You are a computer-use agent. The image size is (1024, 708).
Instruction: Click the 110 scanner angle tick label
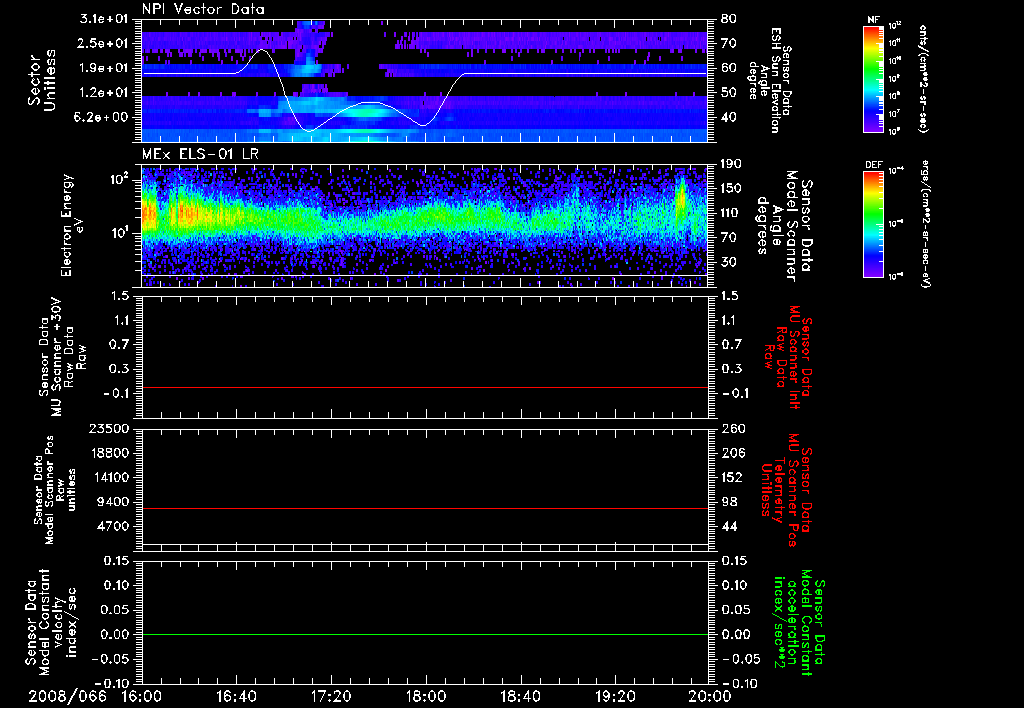[x=733, y=213]
